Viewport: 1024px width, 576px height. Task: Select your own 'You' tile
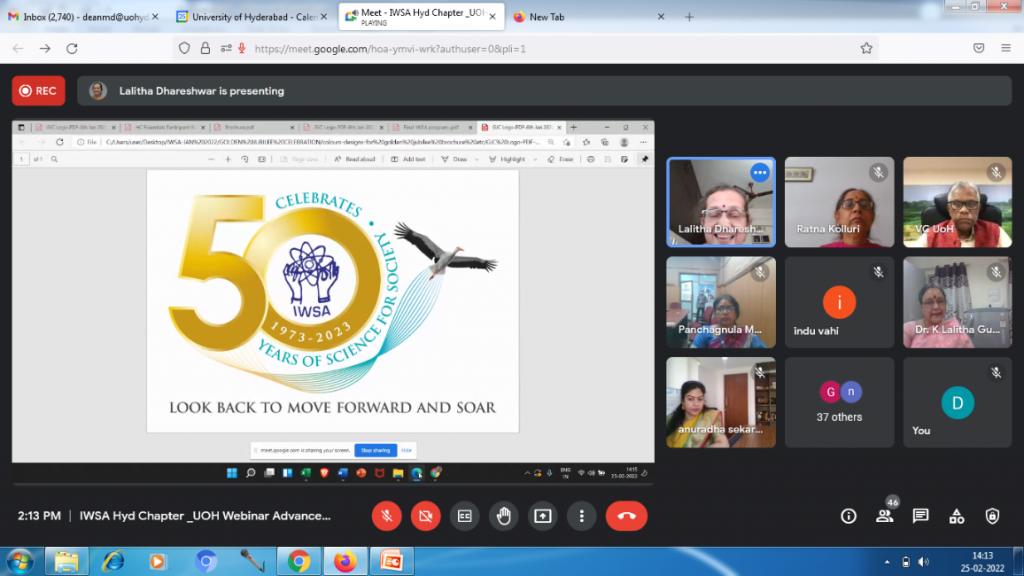(957, 402)
